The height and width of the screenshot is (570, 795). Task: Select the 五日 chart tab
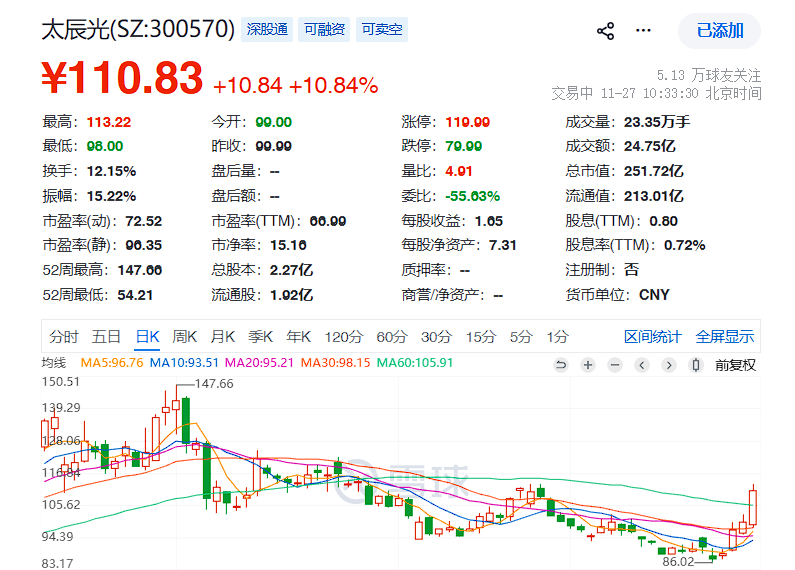coord(106,337)
